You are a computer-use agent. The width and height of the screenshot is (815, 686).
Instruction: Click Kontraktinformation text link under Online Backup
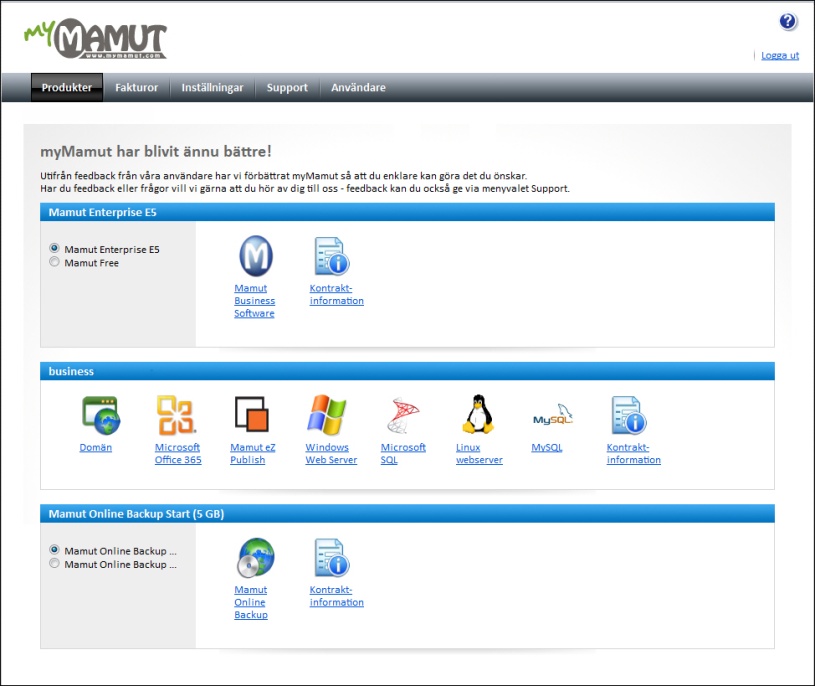(x=336, y=596)
